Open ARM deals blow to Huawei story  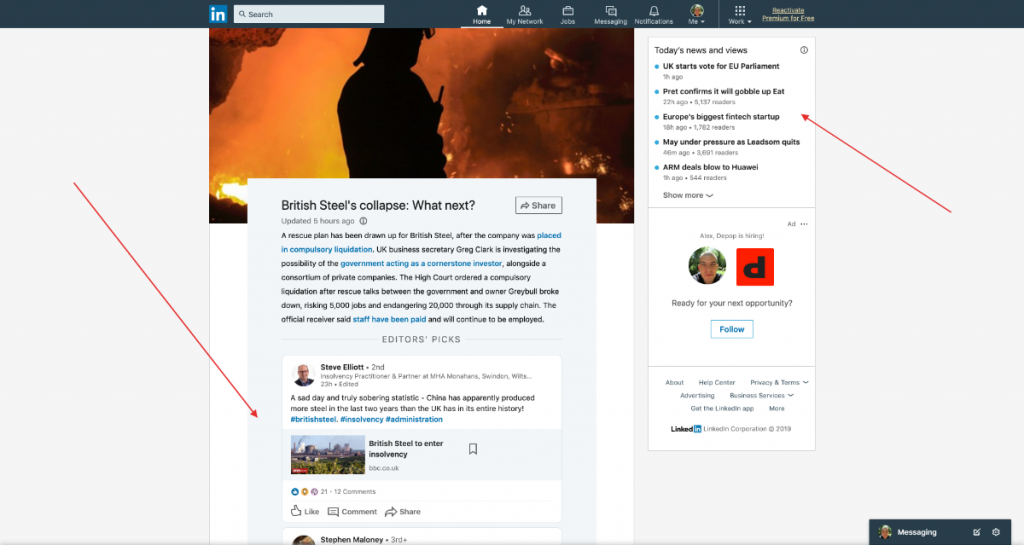pos(711,167)
